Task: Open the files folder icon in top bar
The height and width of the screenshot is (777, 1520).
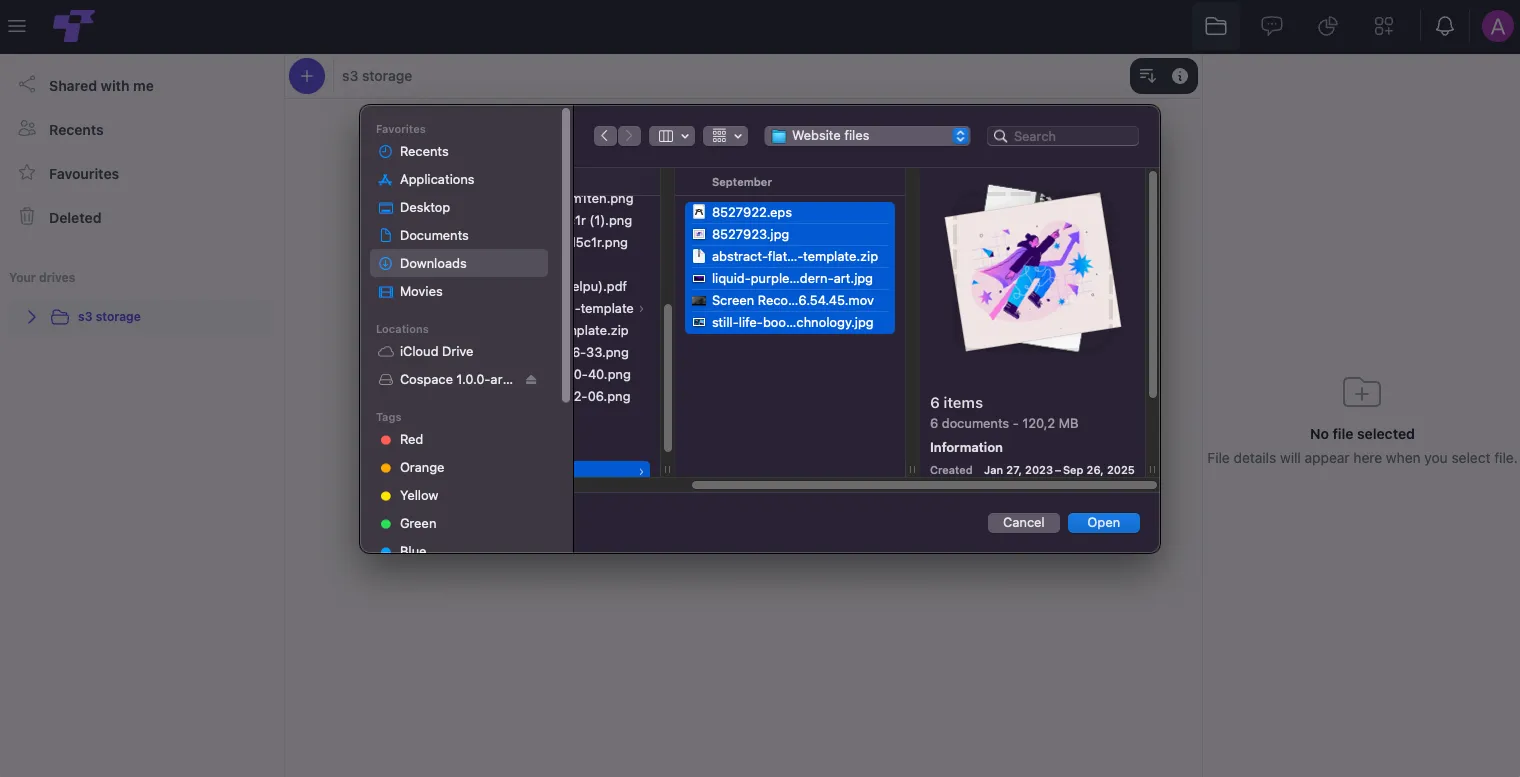Action: (x=1216, y=27)
